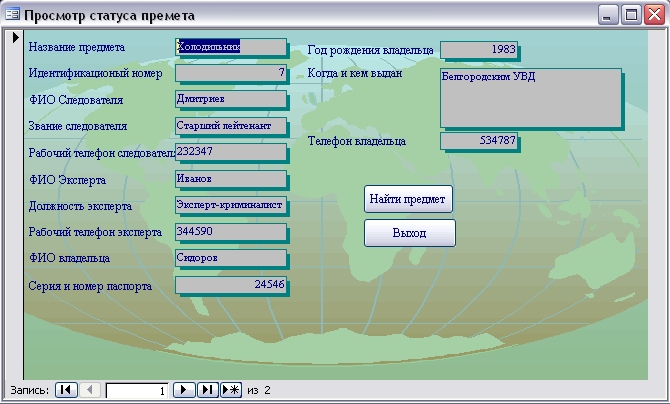Image resolution: width=670 pixels, height=404 pixels.
Task: Click the Выход button
Action: tap(410, 233)
